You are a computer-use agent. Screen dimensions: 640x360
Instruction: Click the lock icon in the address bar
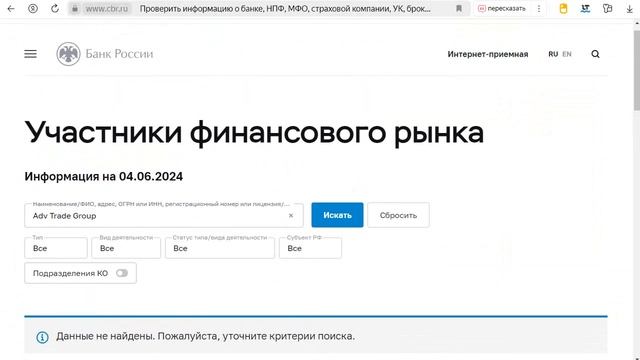tap(75, 9)
